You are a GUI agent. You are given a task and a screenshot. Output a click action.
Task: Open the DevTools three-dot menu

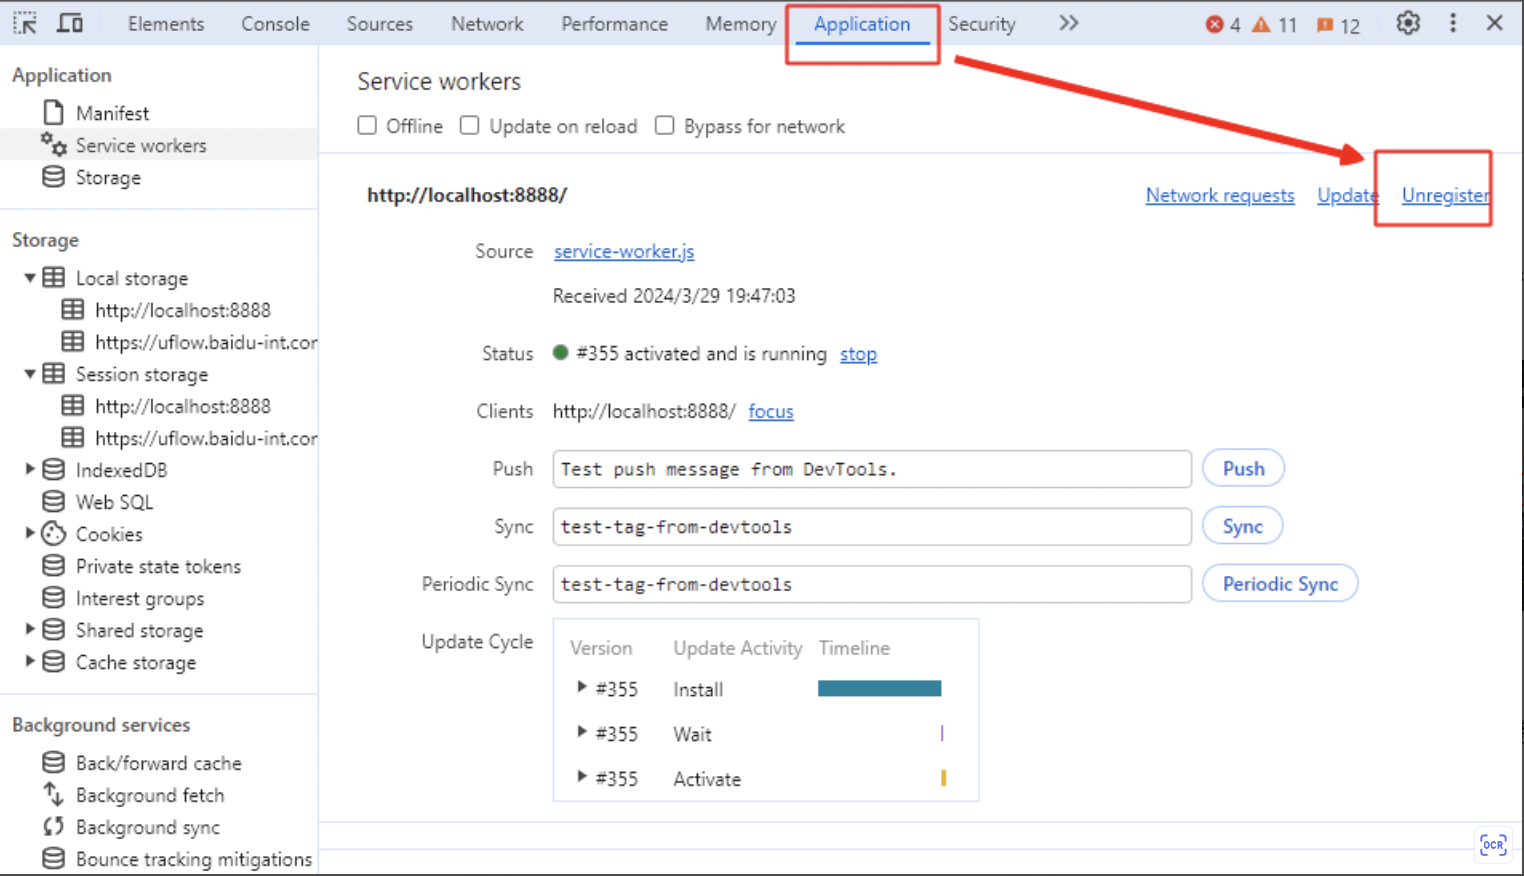click(x=1453, y=23)
